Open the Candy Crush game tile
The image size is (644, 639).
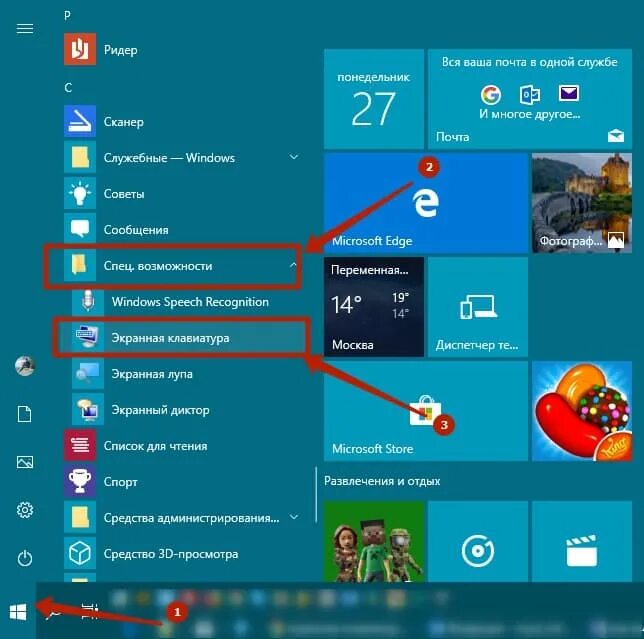coord(582,411)
